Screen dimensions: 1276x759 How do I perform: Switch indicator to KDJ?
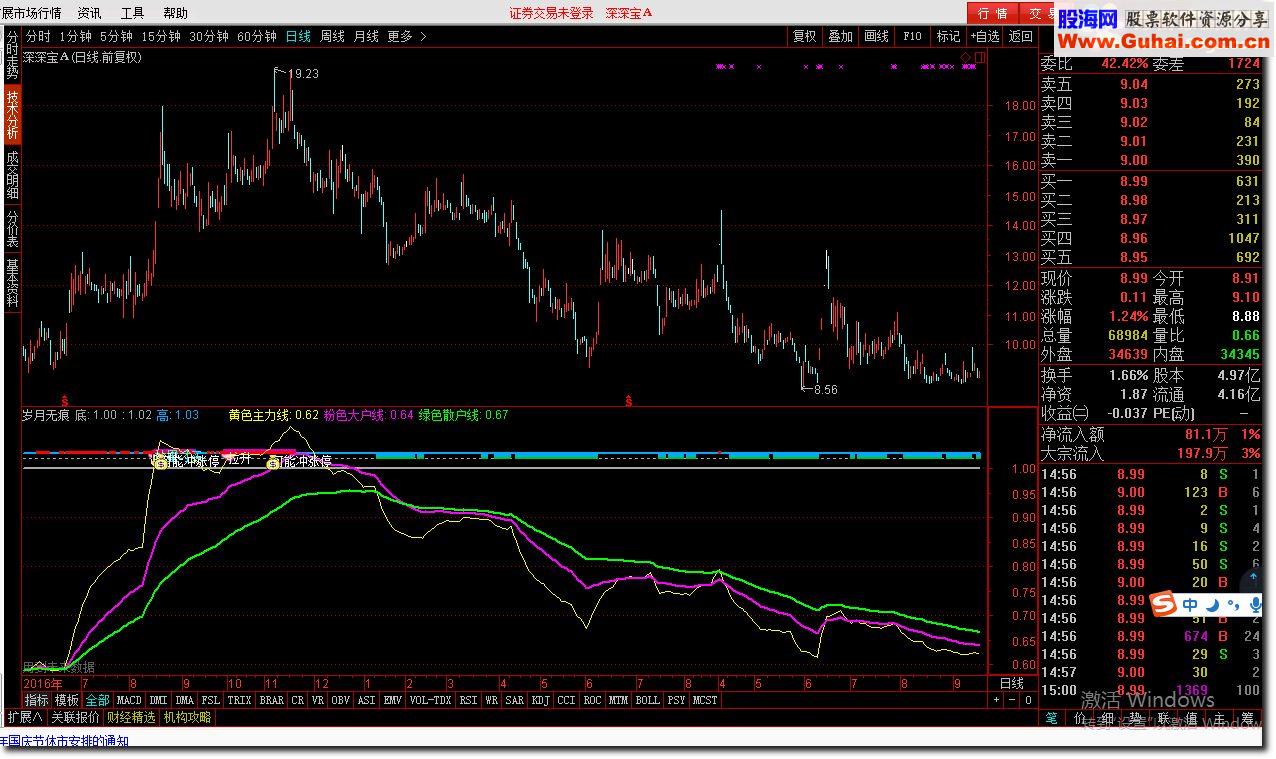point(541,700)
